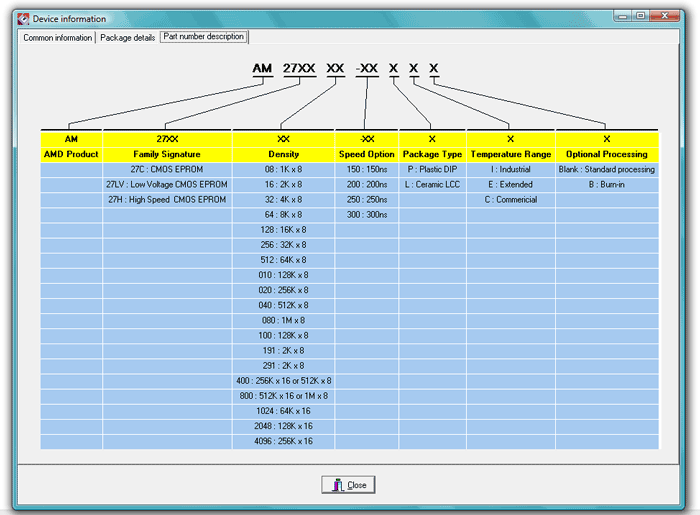Click the '128 : 16K x 8' density cell
700x515 pixels.
(x=283, y=230)
